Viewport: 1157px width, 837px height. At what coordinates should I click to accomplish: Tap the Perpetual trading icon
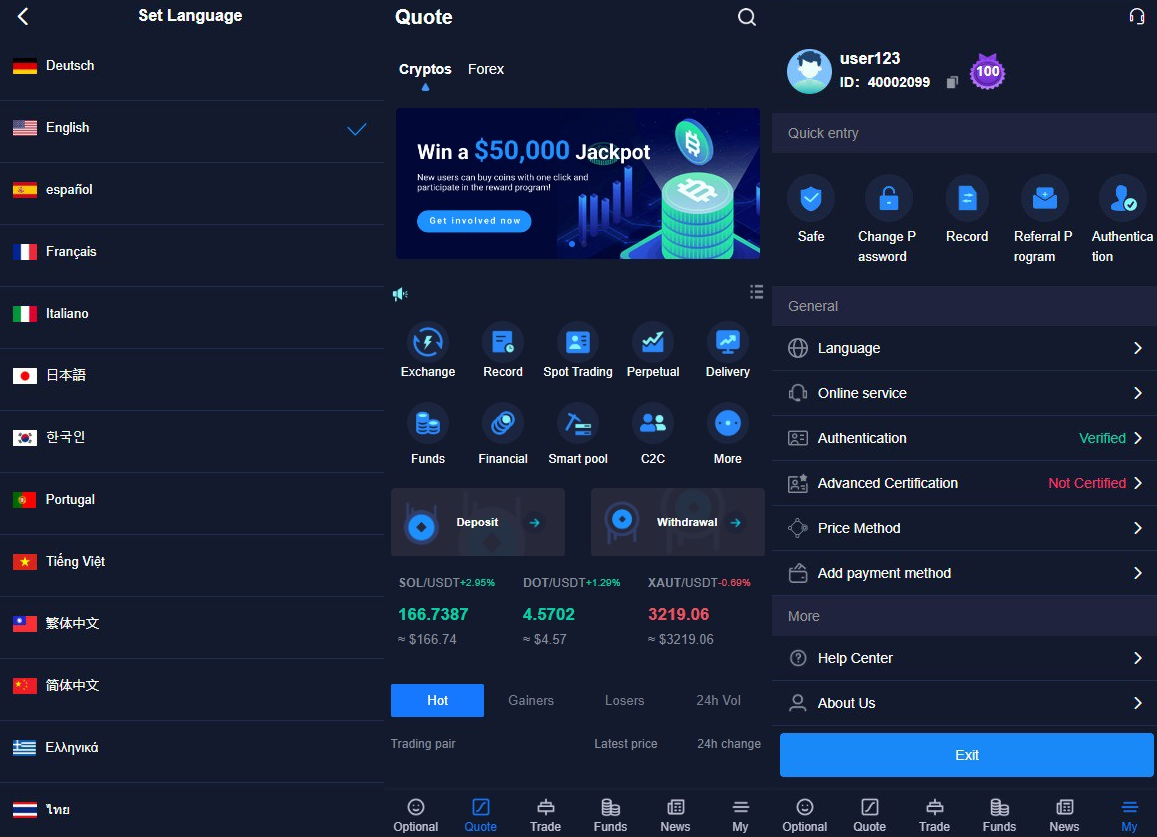[652, 343]
